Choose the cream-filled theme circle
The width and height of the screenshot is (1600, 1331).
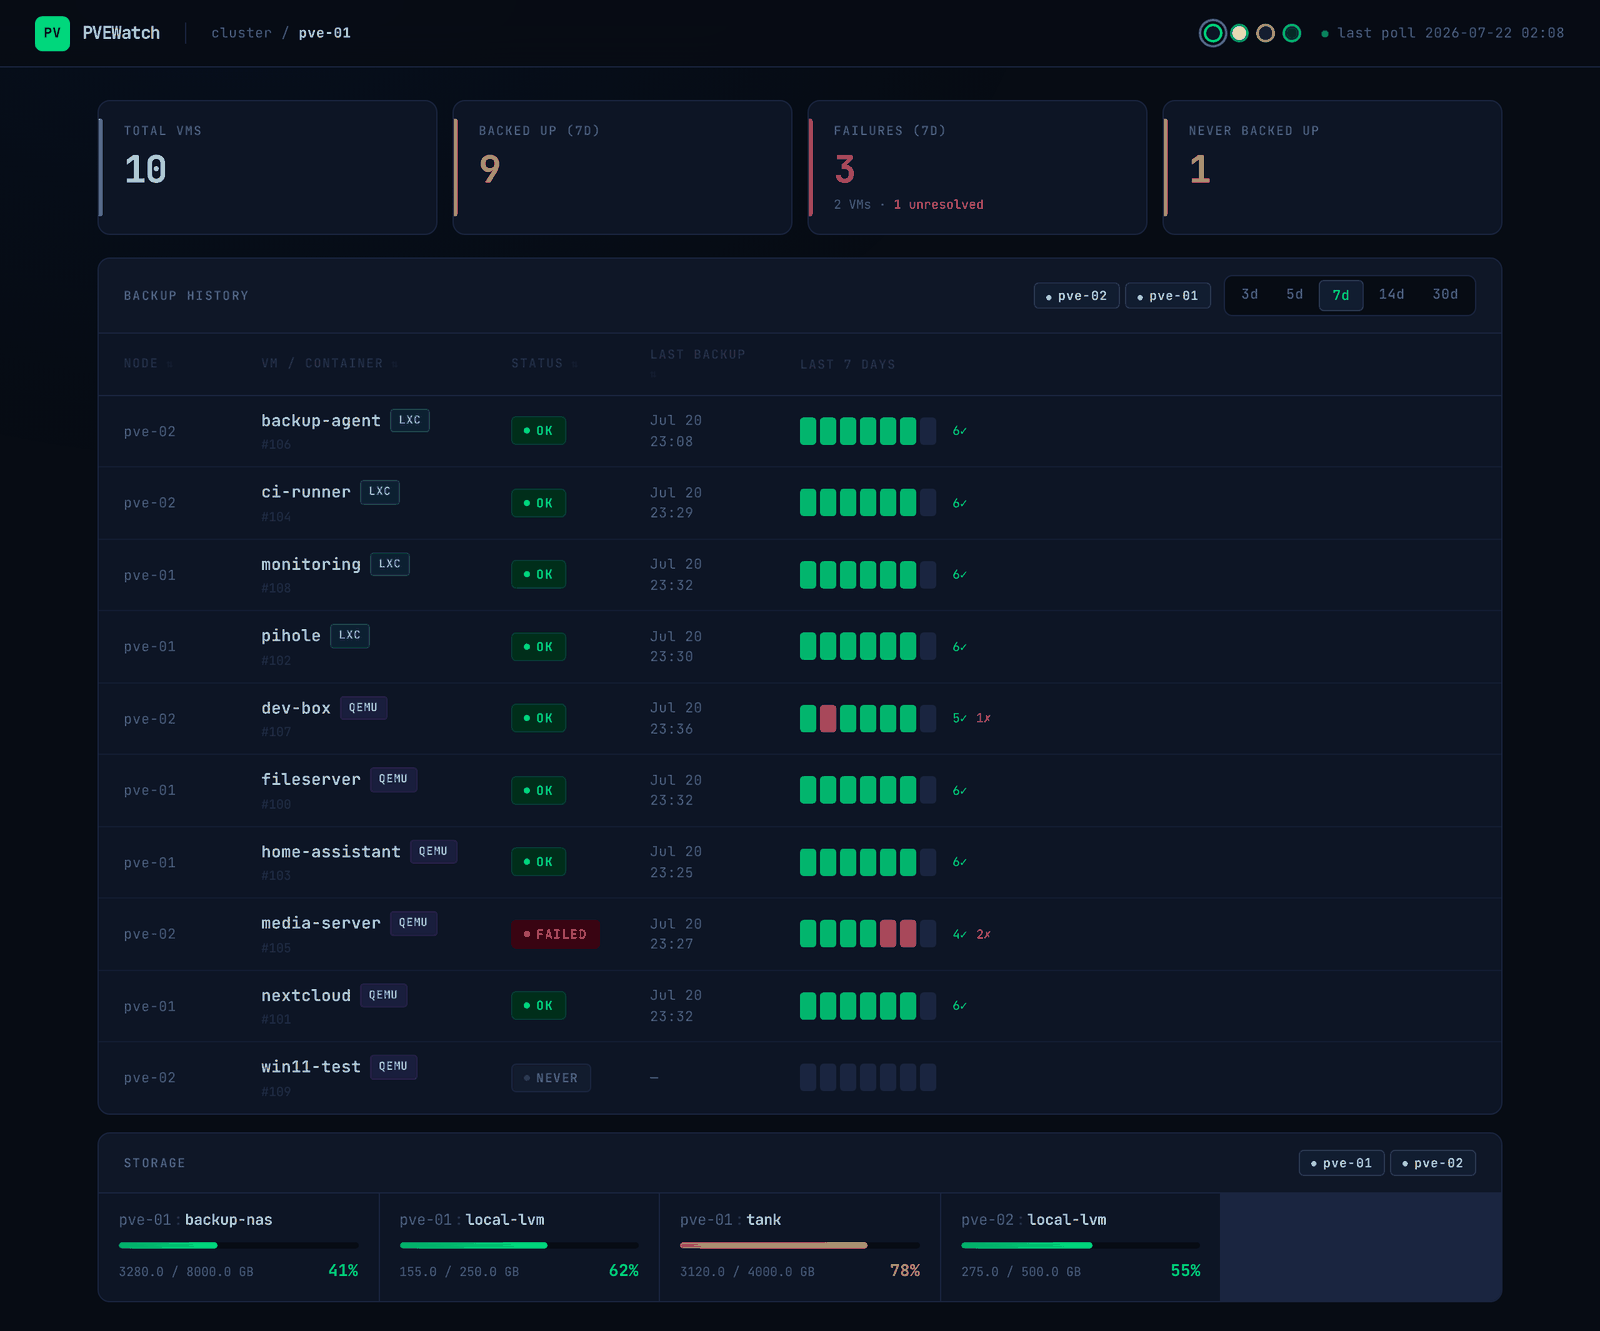1239,33
